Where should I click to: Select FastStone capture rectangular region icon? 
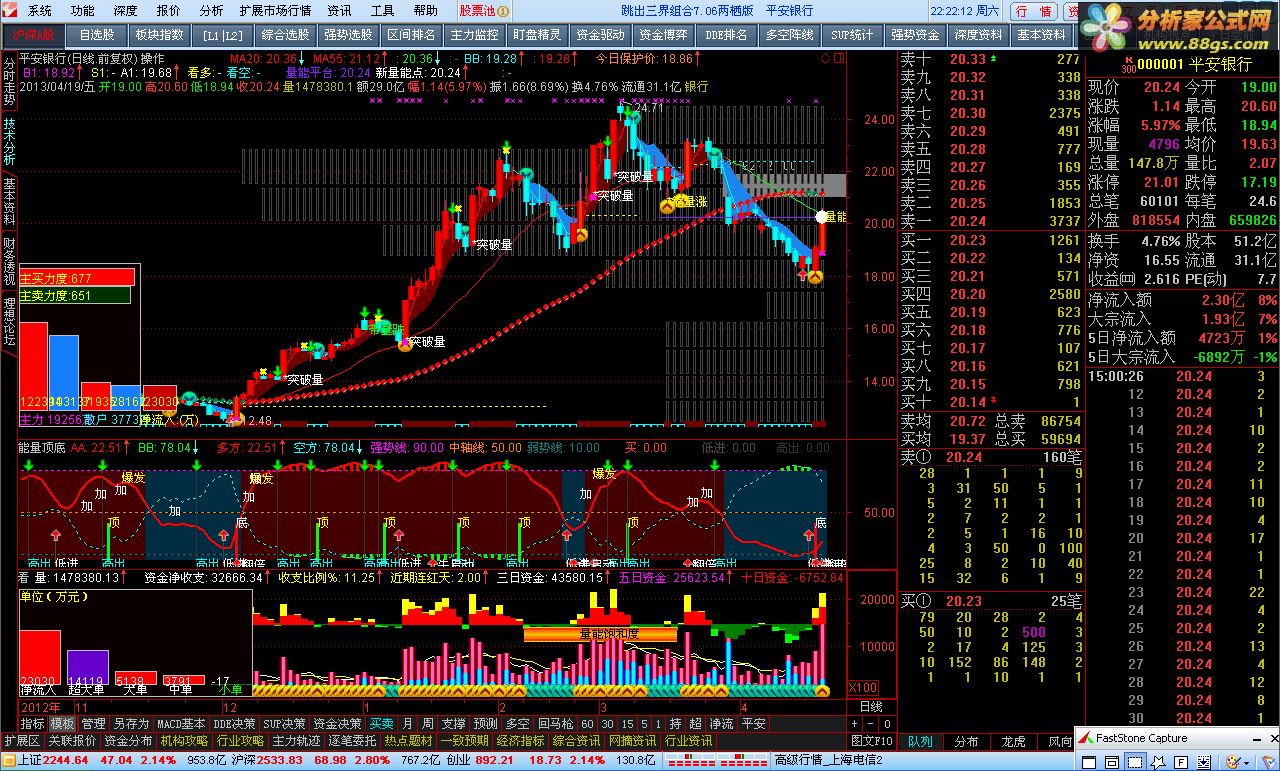(x=1135, y=761)
